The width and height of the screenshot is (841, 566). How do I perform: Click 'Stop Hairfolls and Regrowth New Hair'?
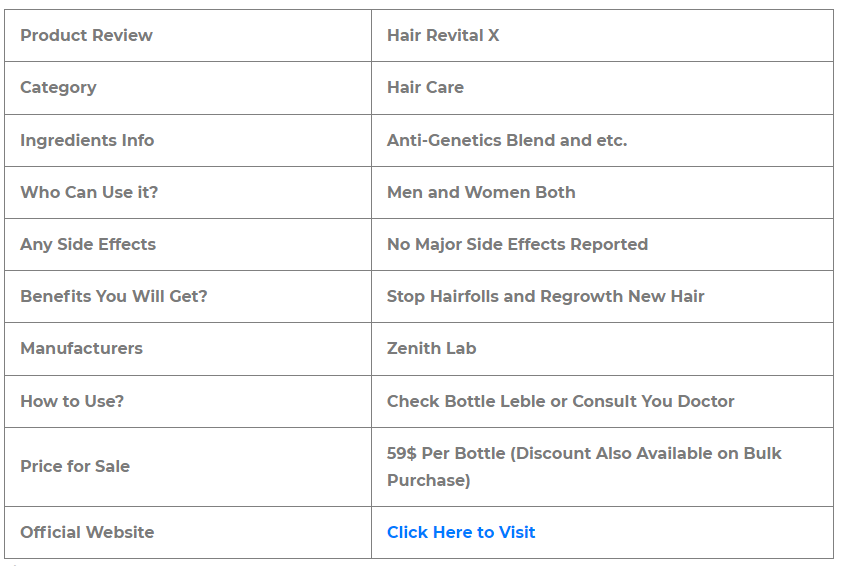[x=545, y=296]
